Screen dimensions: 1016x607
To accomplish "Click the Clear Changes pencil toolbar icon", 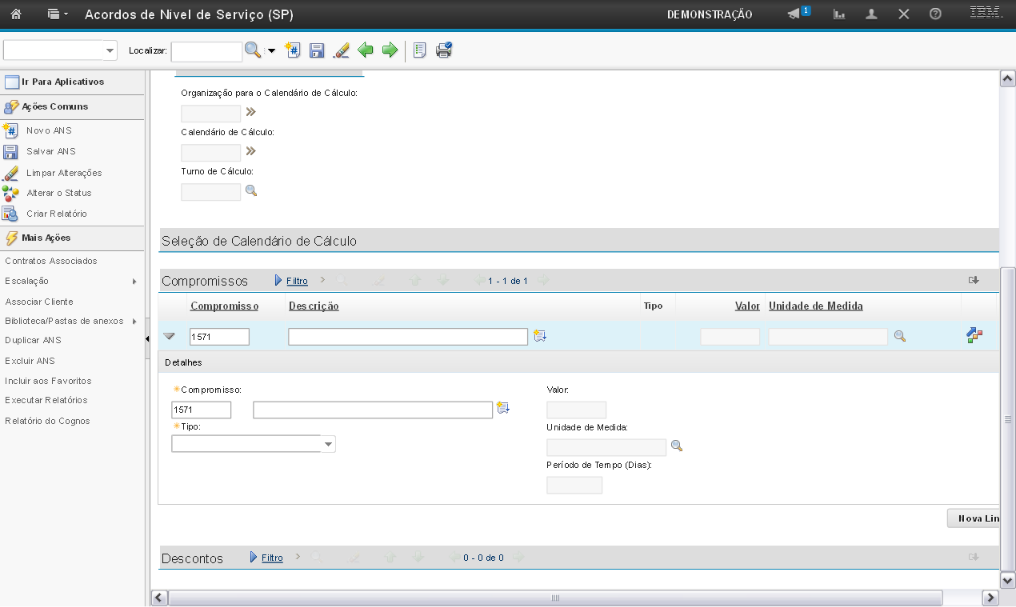I will (x=340, y=51).
